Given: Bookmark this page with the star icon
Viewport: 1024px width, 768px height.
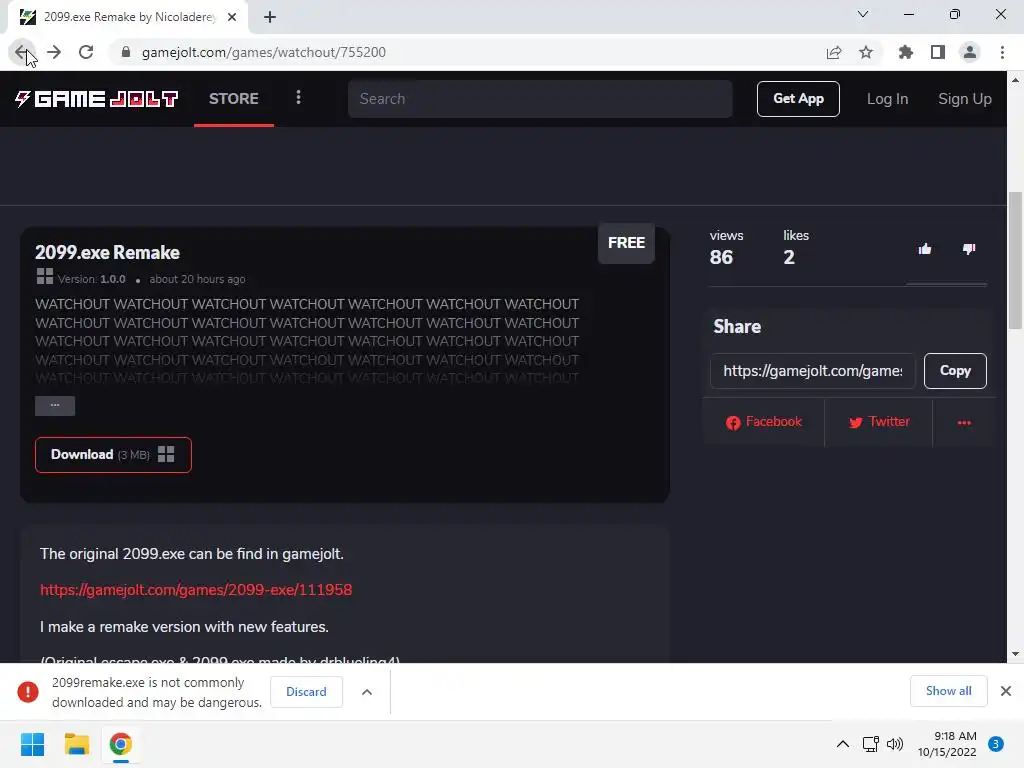Looking at the screenshot, I should point(866,52).
